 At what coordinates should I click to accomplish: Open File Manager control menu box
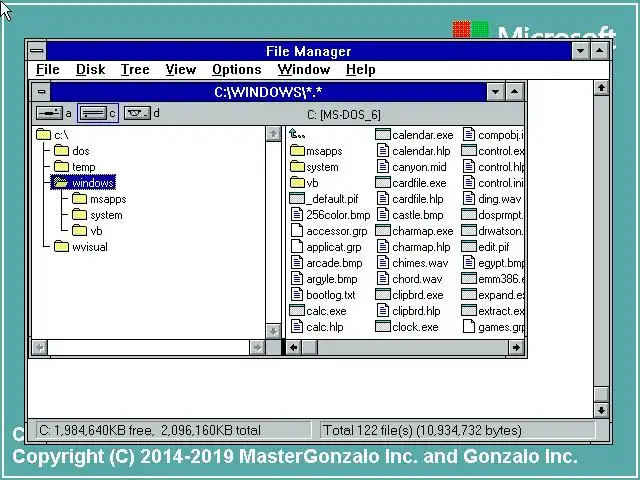37,51
